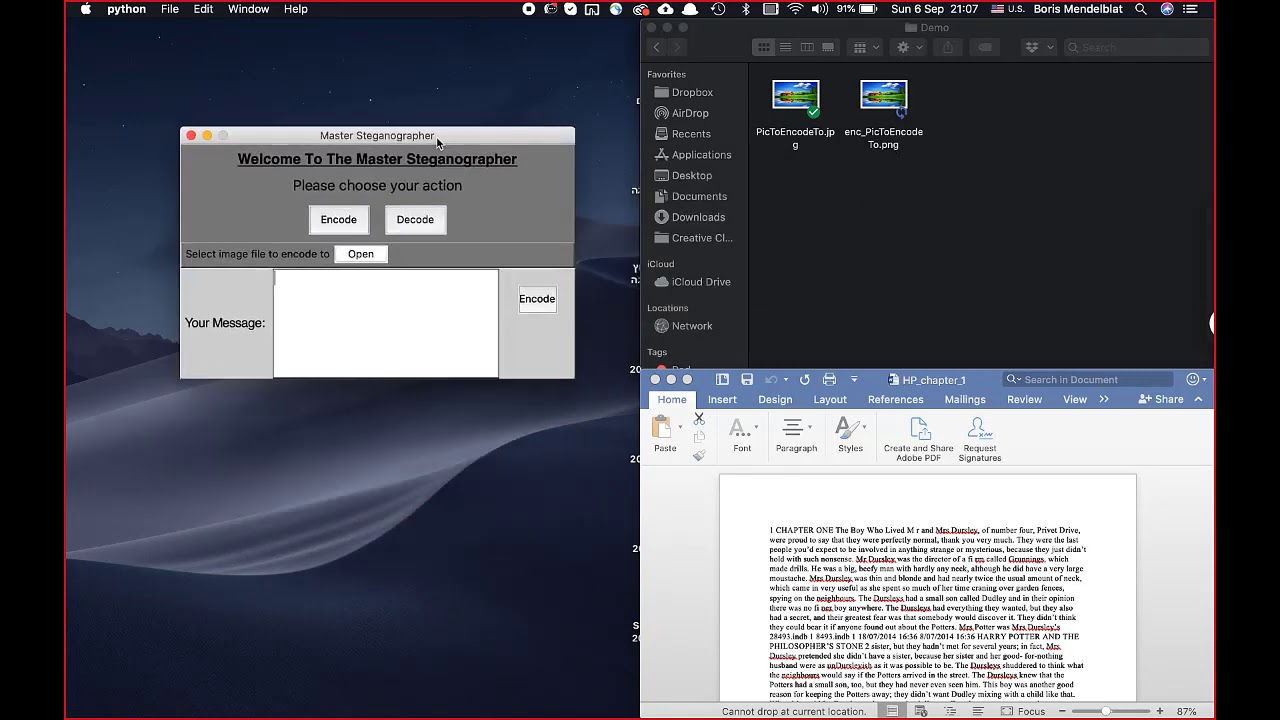Switch to the Insert ribbon tab
The width and height of the screenshot is (1280, 720).
click(722, 399)
